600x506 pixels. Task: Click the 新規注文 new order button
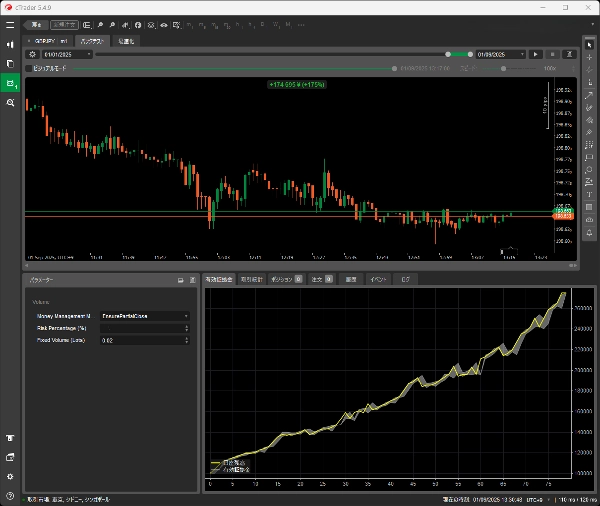tap(64, 25)
